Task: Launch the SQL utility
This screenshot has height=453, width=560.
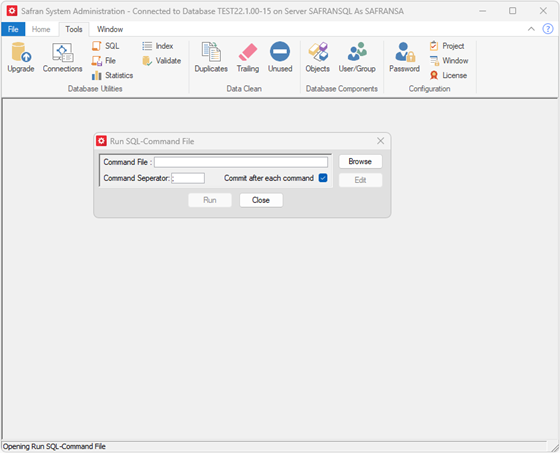Action: coord(106,46)
